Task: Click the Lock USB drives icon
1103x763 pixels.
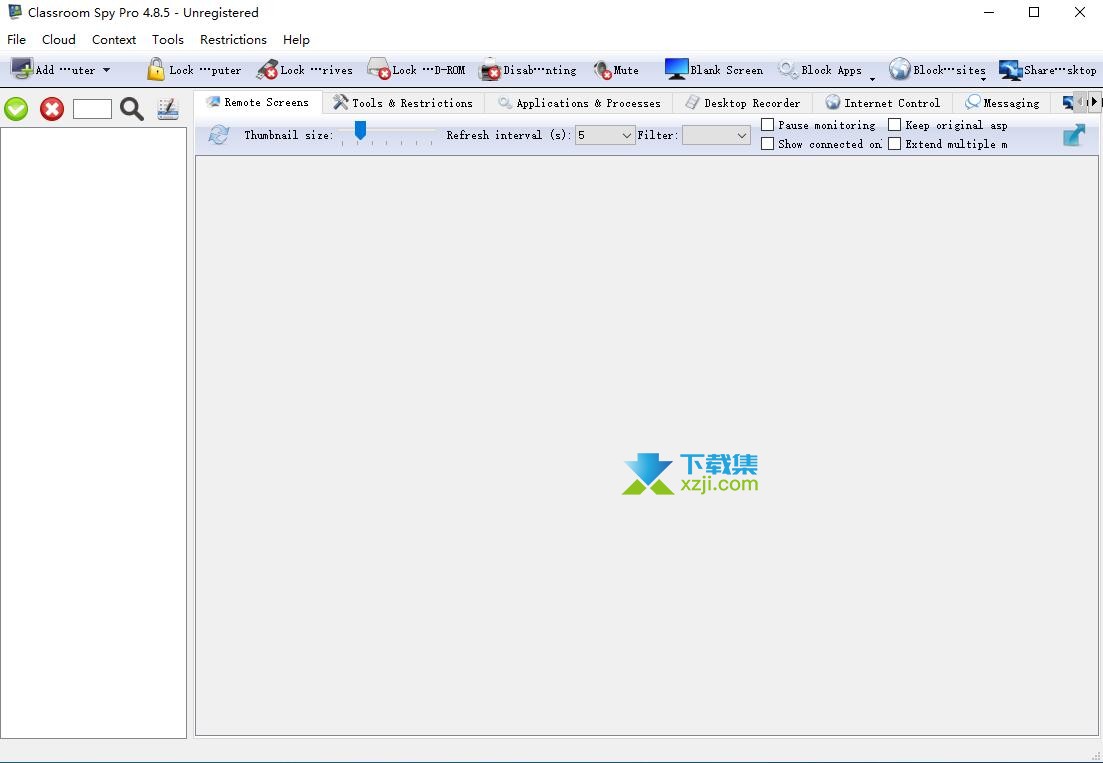Action: 267,69
